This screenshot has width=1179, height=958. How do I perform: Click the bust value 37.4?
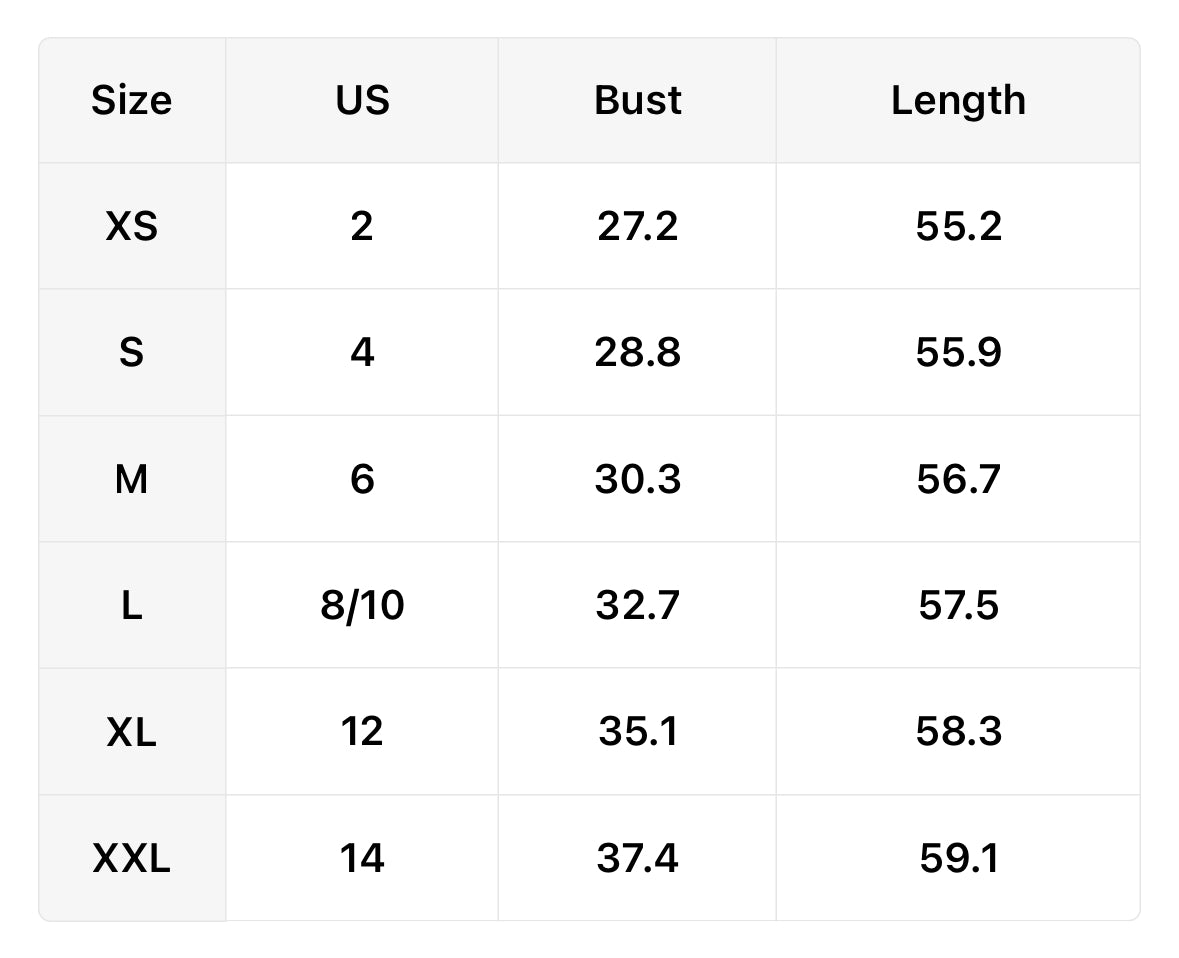637,857
